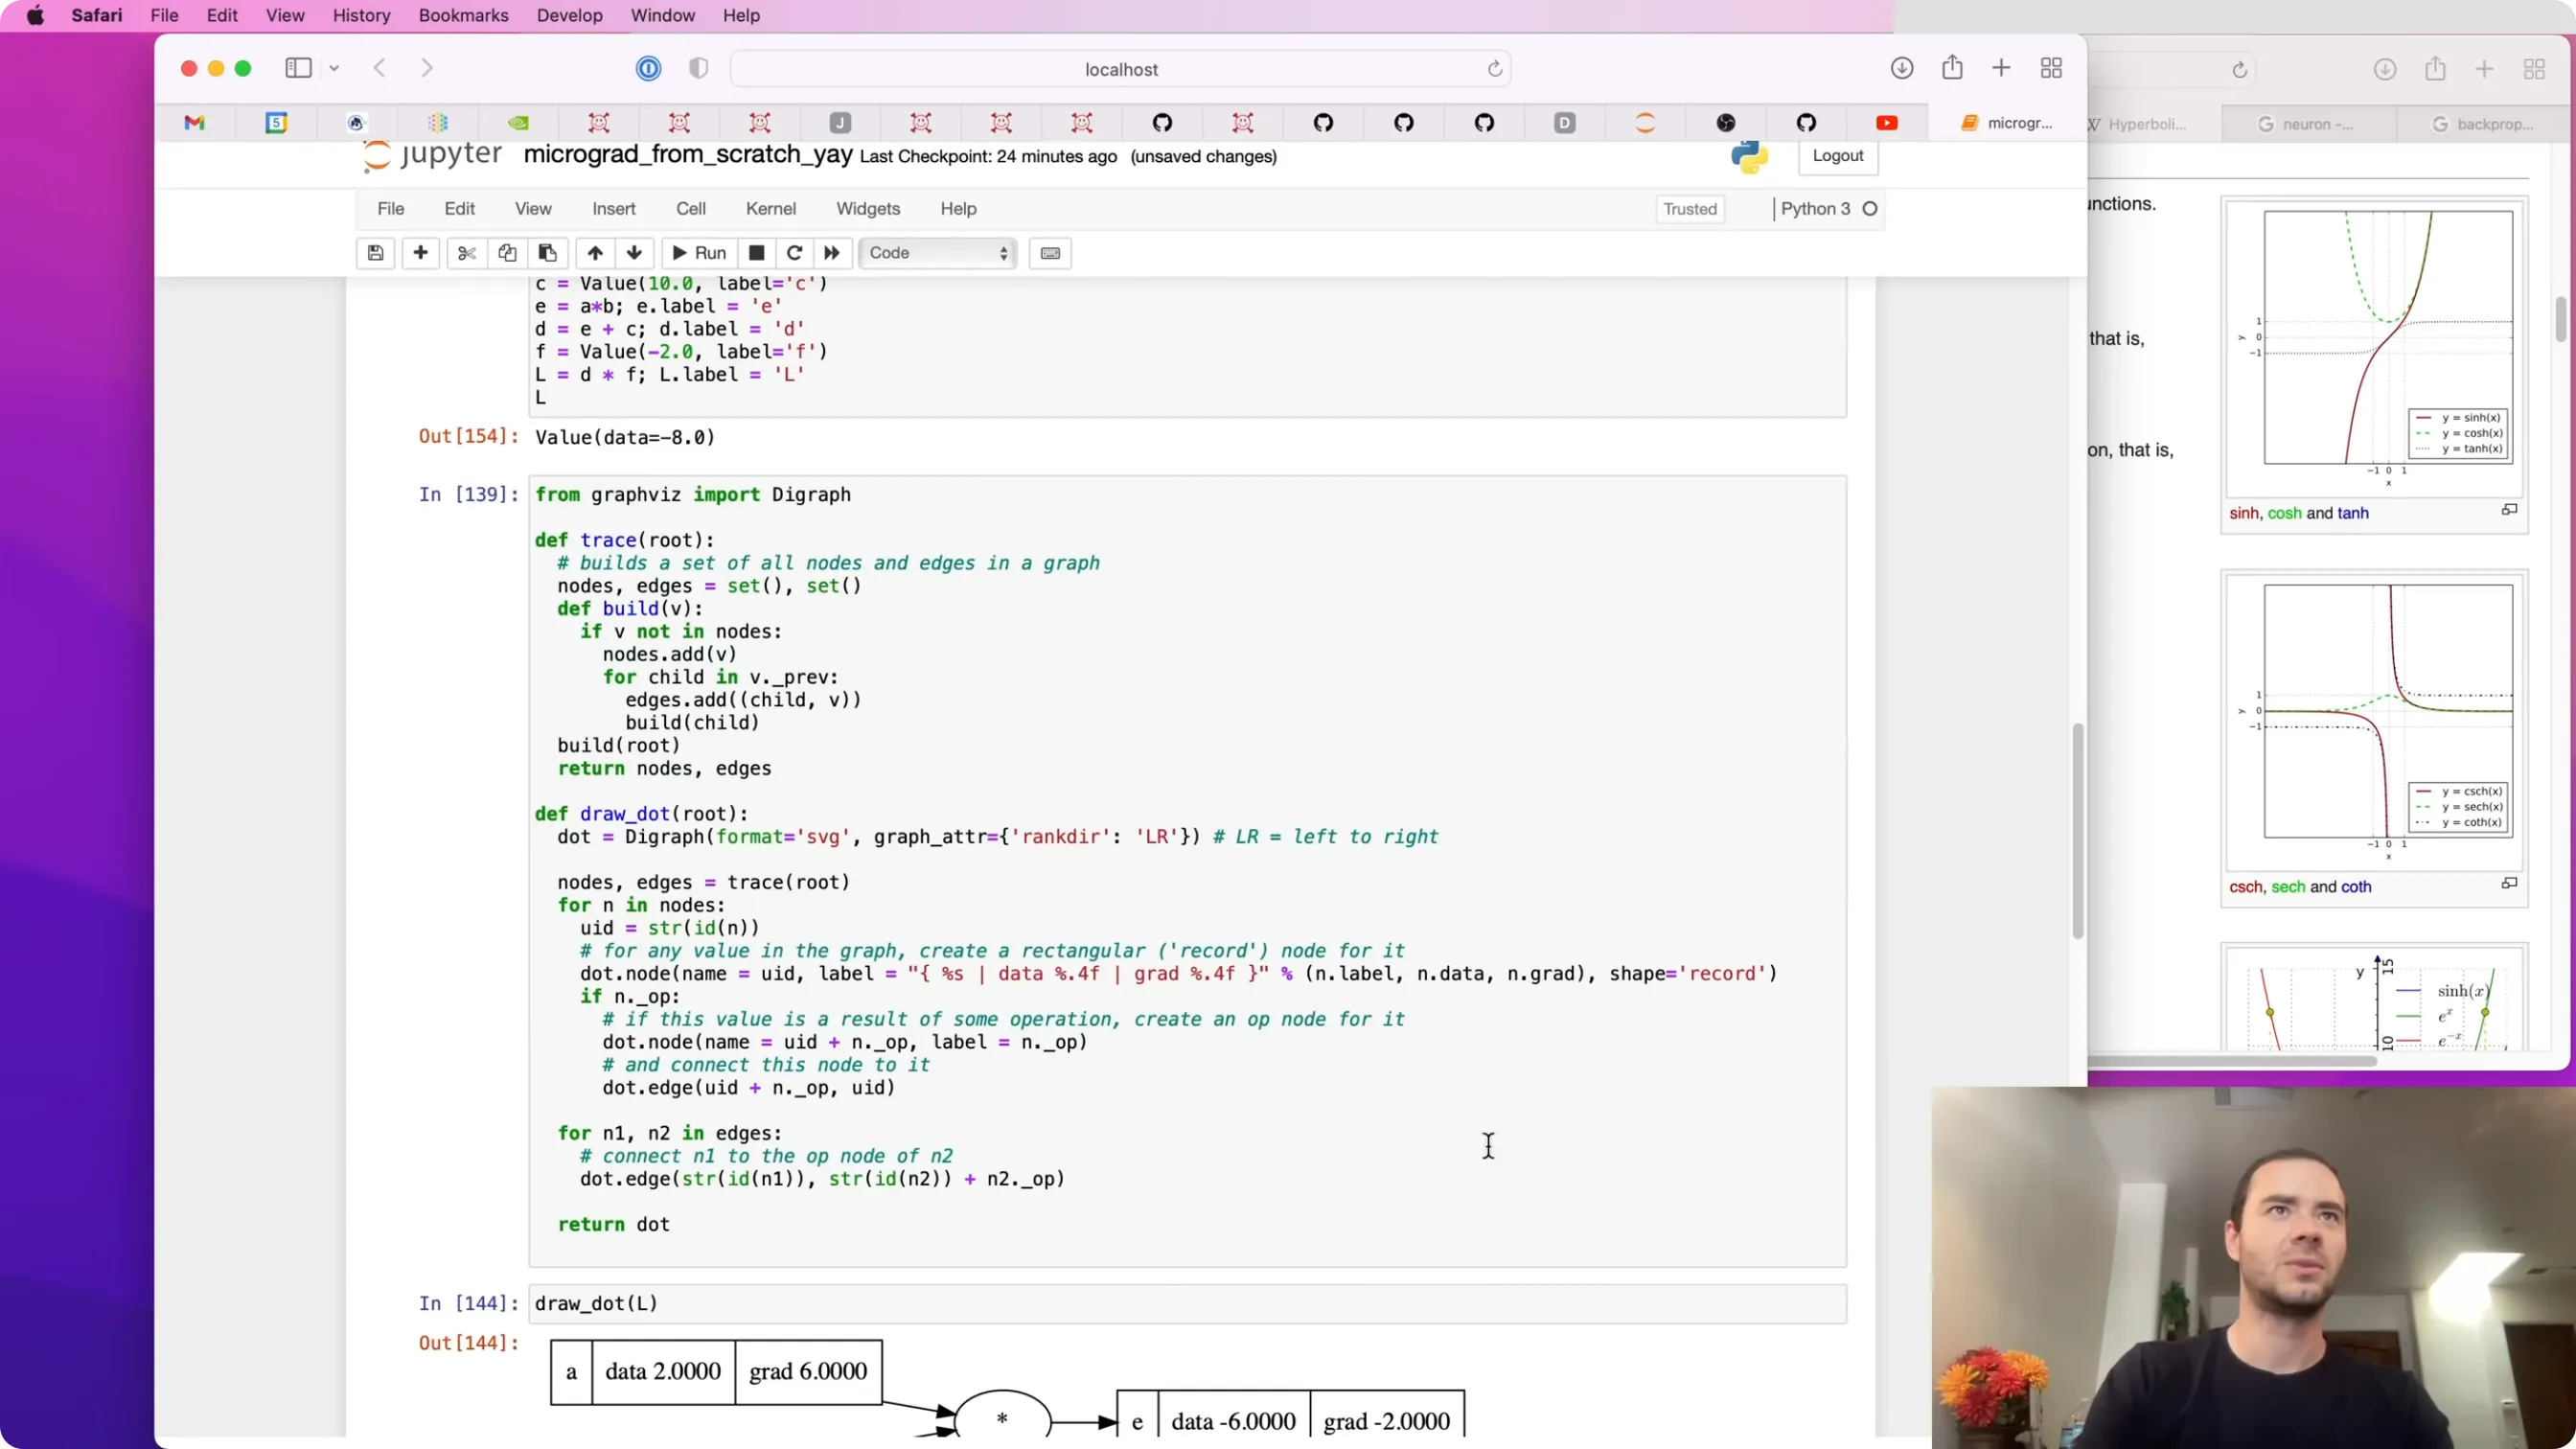
Task: Click the Trusted notebook button
Action: tap(1690, 209)
